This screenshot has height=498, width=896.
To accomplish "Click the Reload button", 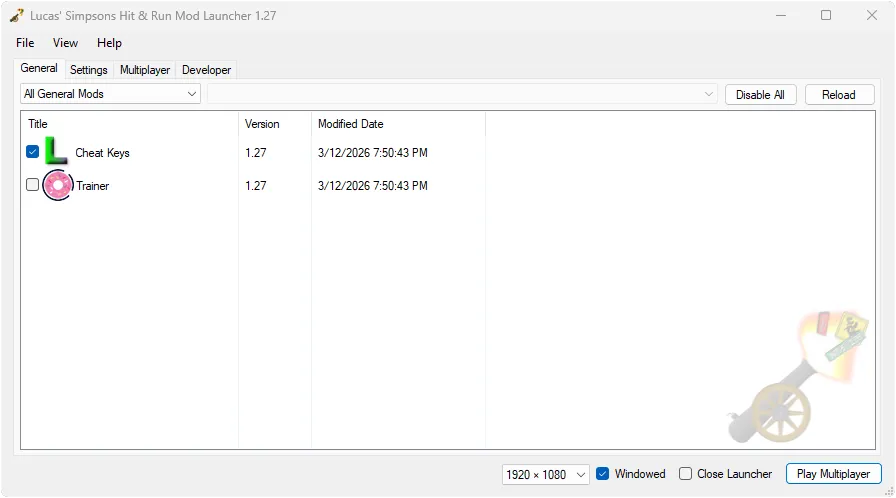I will pyautogui.click(x=839, y=95).
